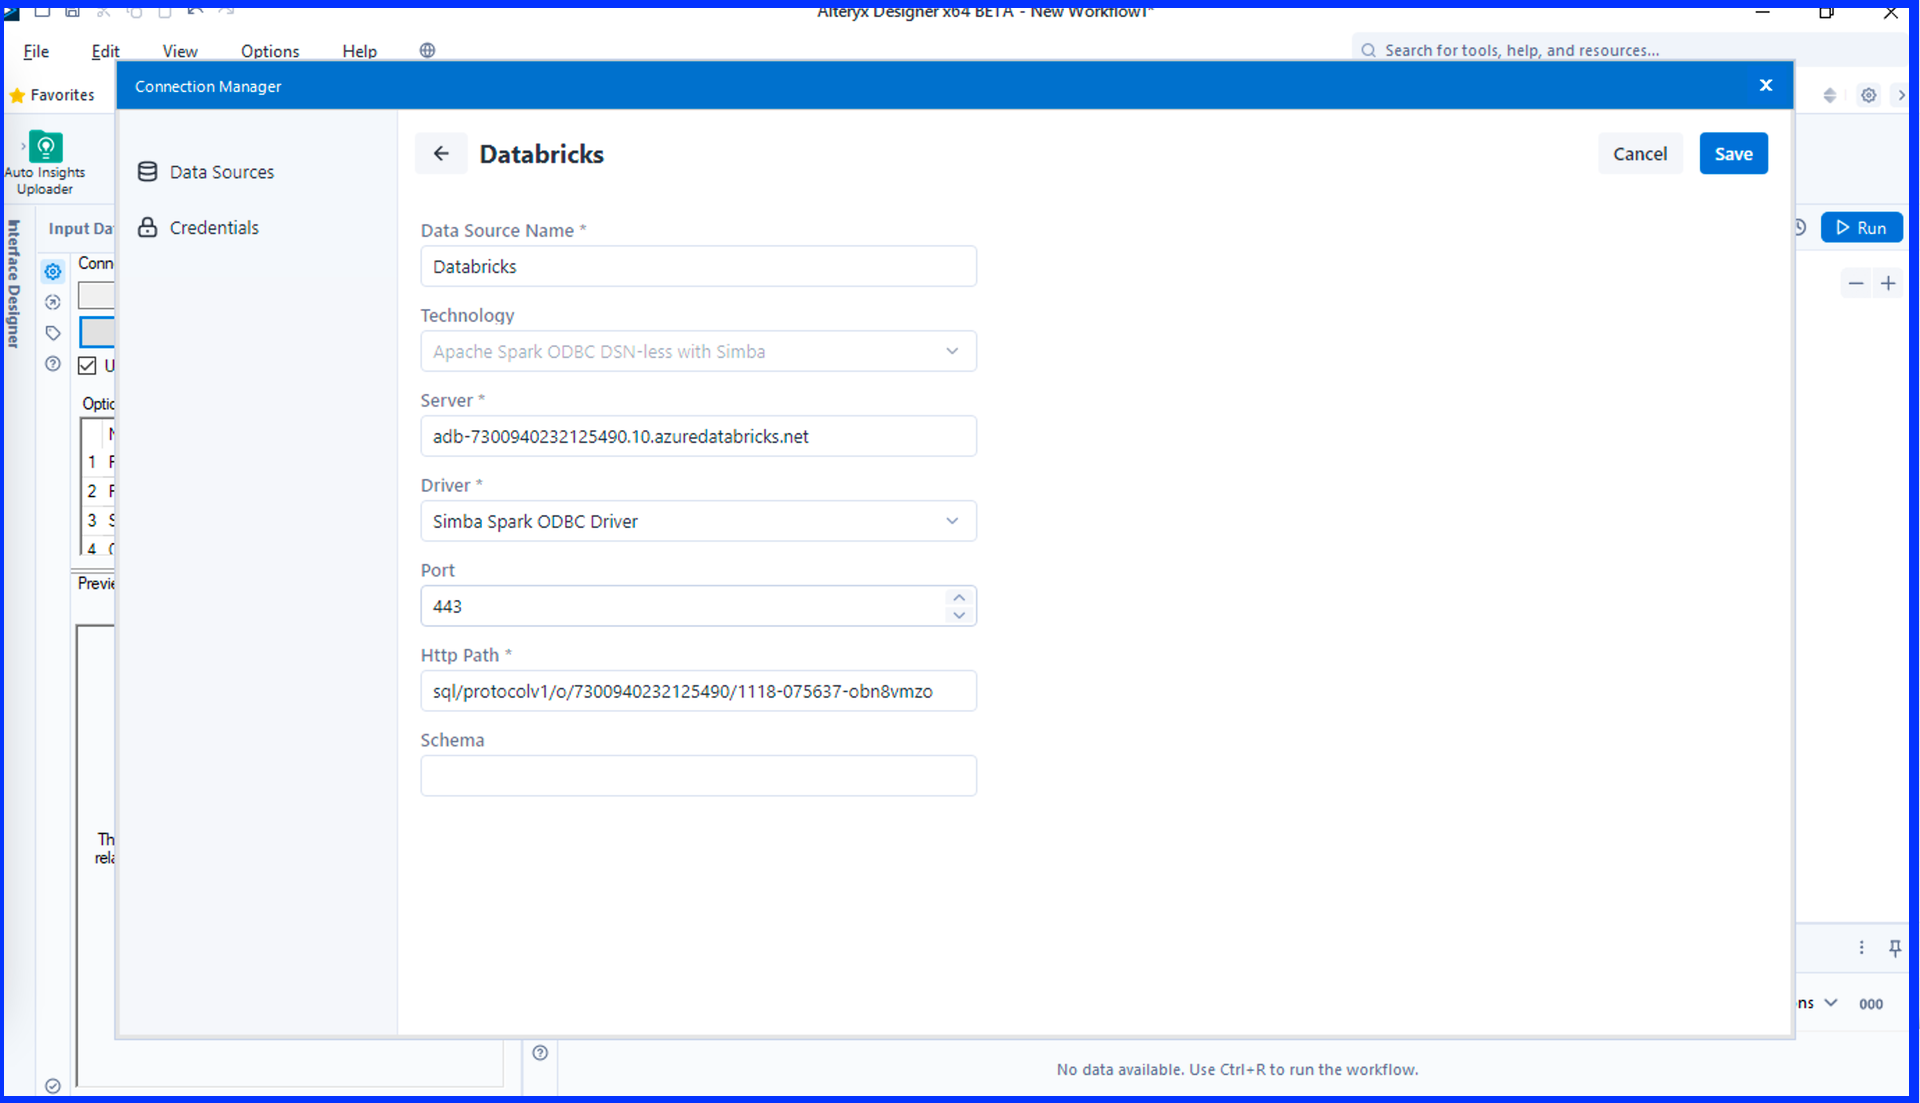The height and width of the screenshot is (1103, 1920).
Task: Click Save to store Databricks connection
Action: click(x=1733, y=154)
